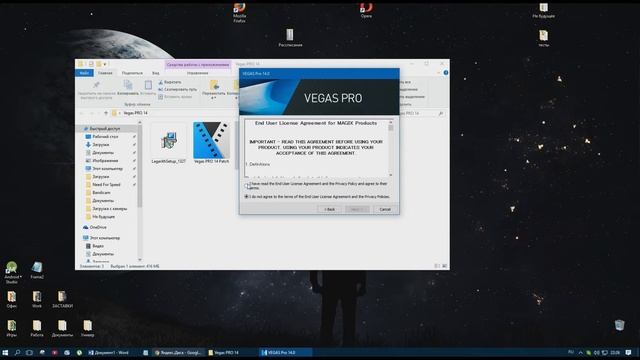Open the Работа desktop folder
Image resolution: width=640 pixels, height=360 pixels.
tap(37, 329)
